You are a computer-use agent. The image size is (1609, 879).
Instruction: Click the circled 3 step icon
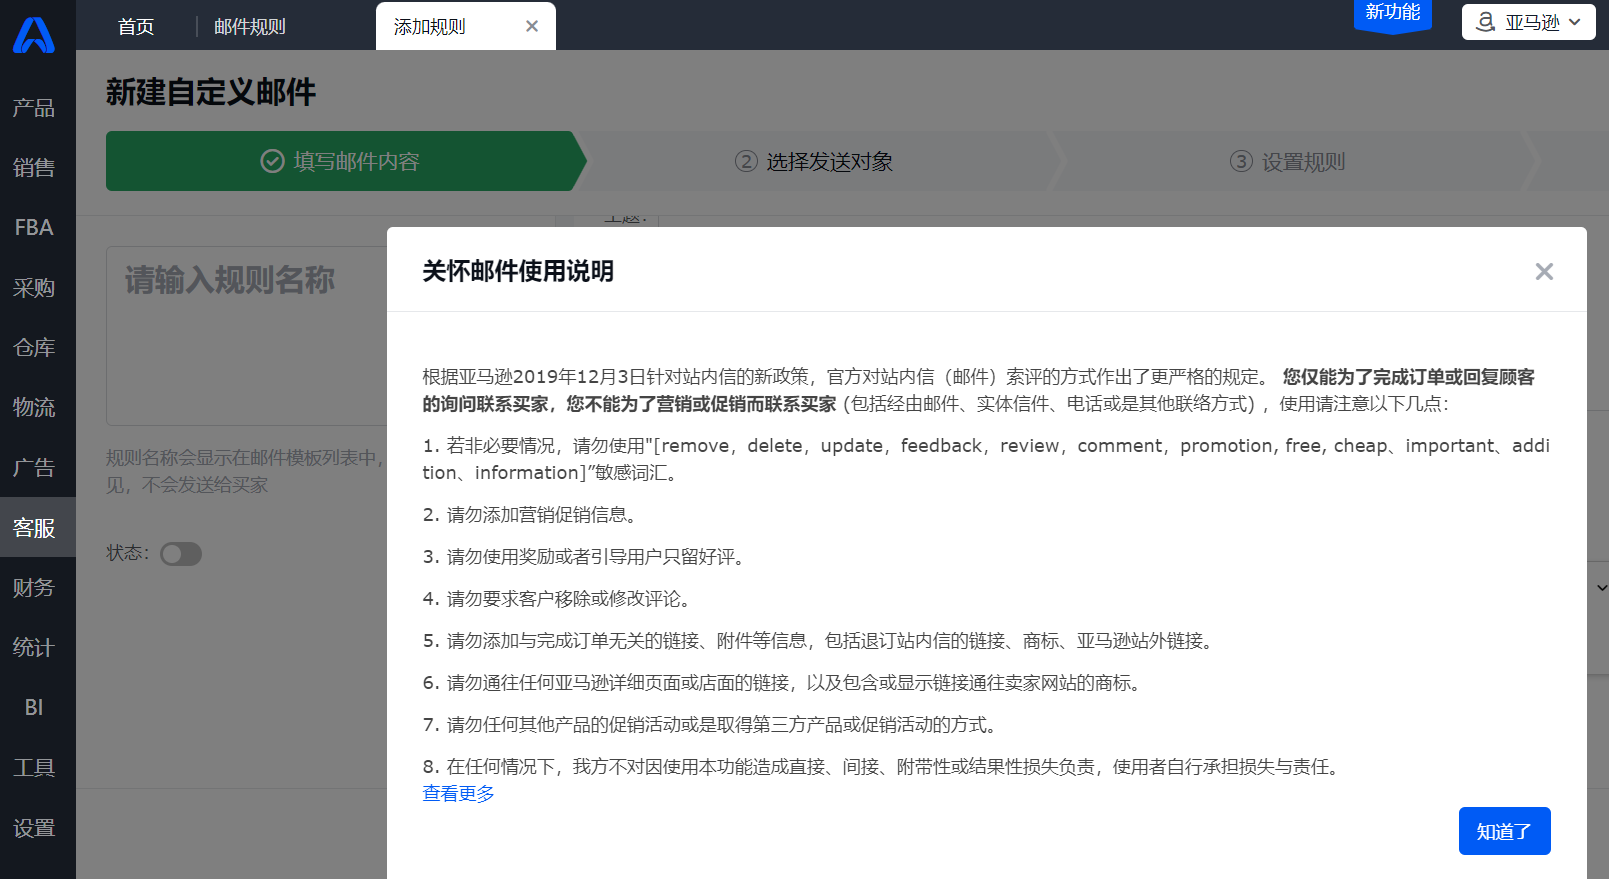[x=1241, y=161]
